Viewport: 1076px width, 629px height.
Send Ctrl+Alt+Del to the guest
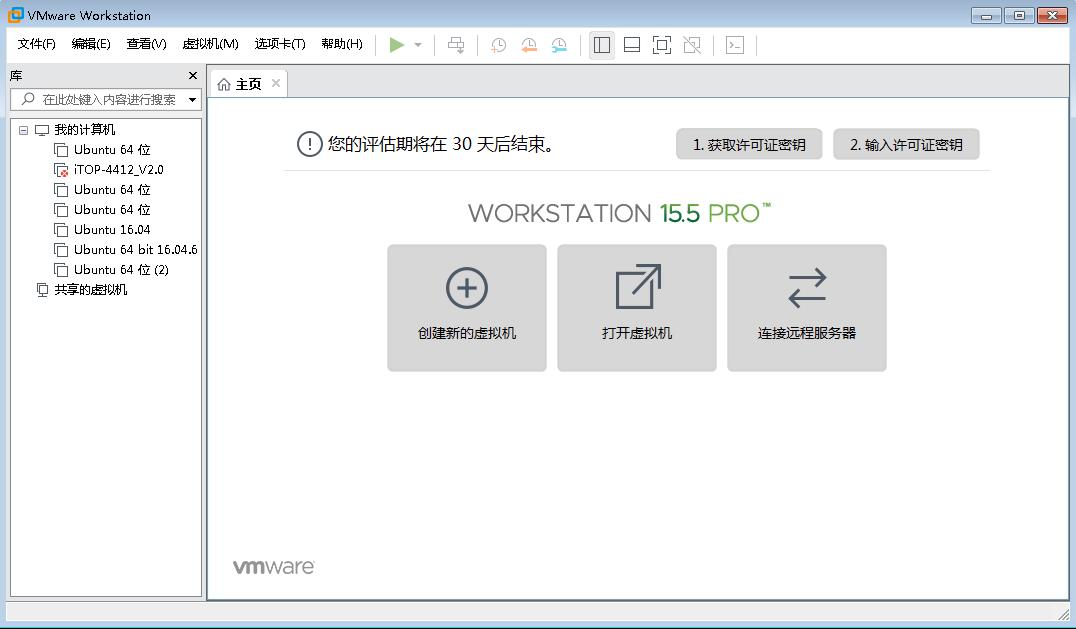455,44
